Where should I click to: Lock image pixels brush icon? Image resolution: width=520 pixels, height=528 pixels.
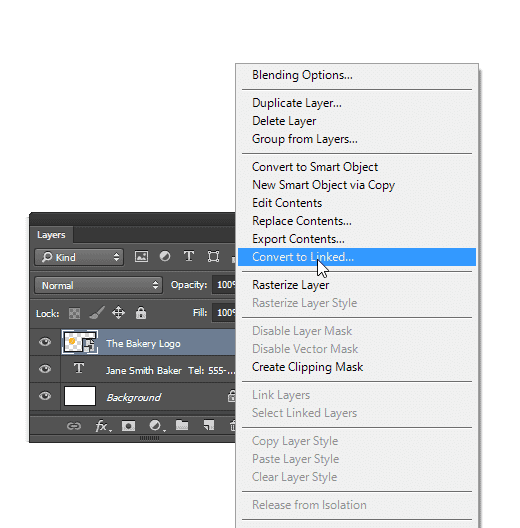97,313
